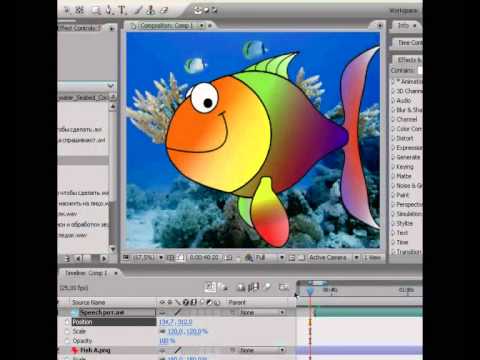Expand the Audio effects category
This screenshot has height=360, width=480.
tap(393, 100)
